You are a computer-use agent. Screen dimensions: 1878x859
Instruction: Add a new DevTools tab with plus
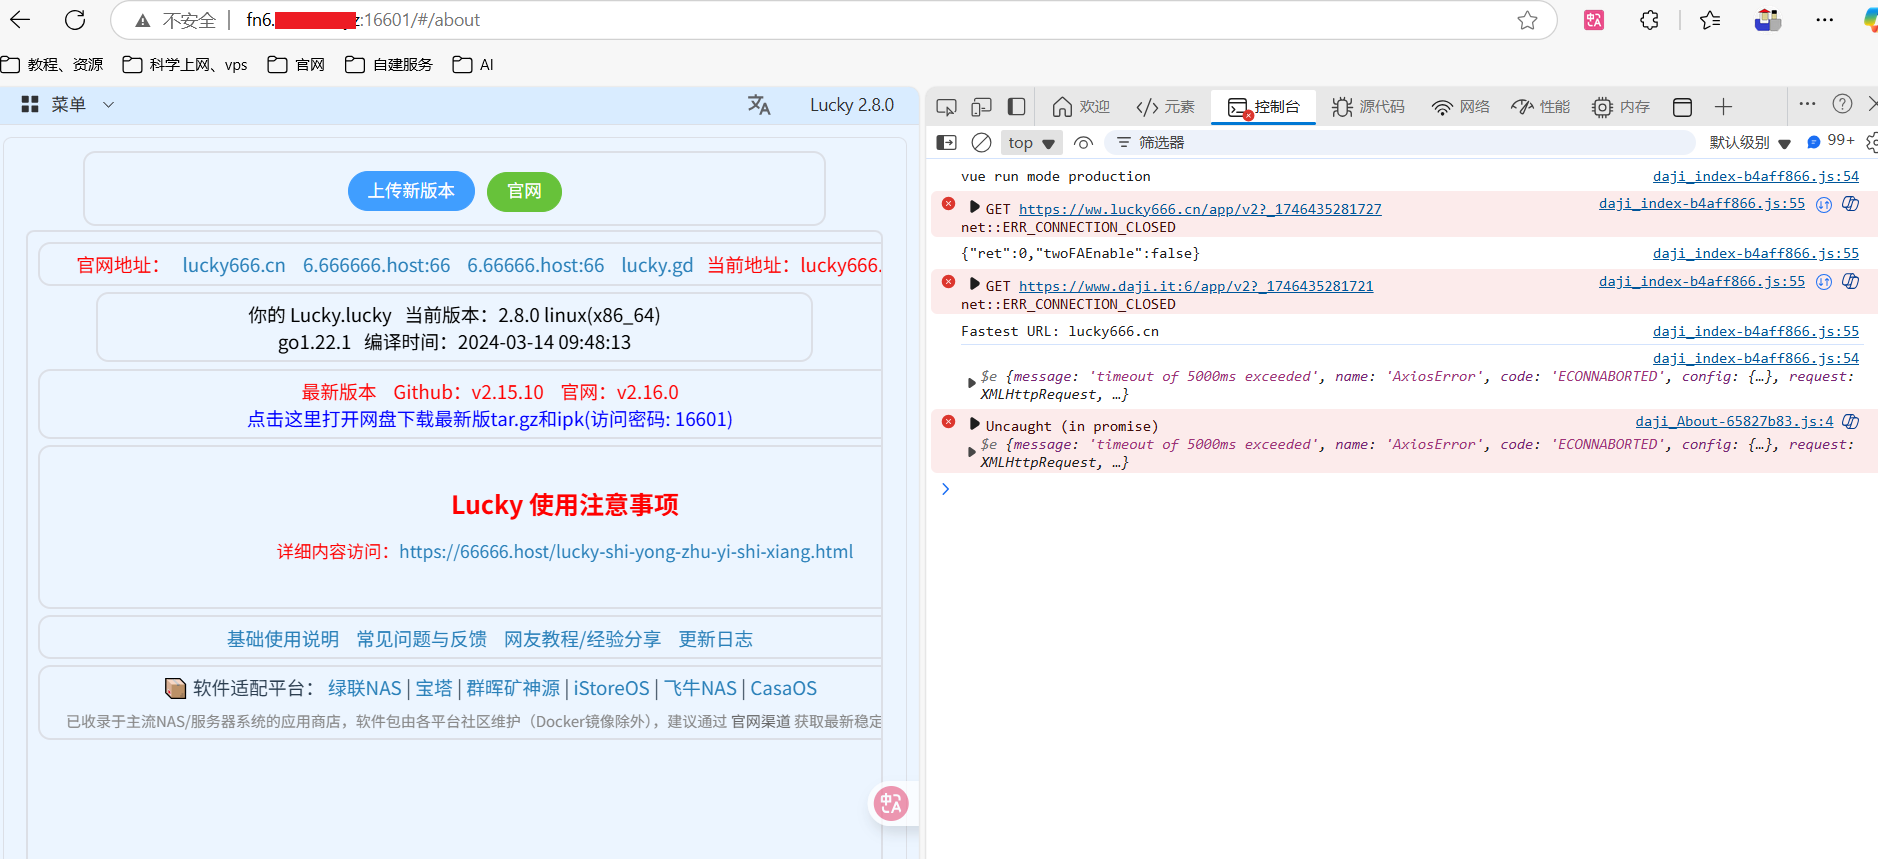pos(1723,107)
